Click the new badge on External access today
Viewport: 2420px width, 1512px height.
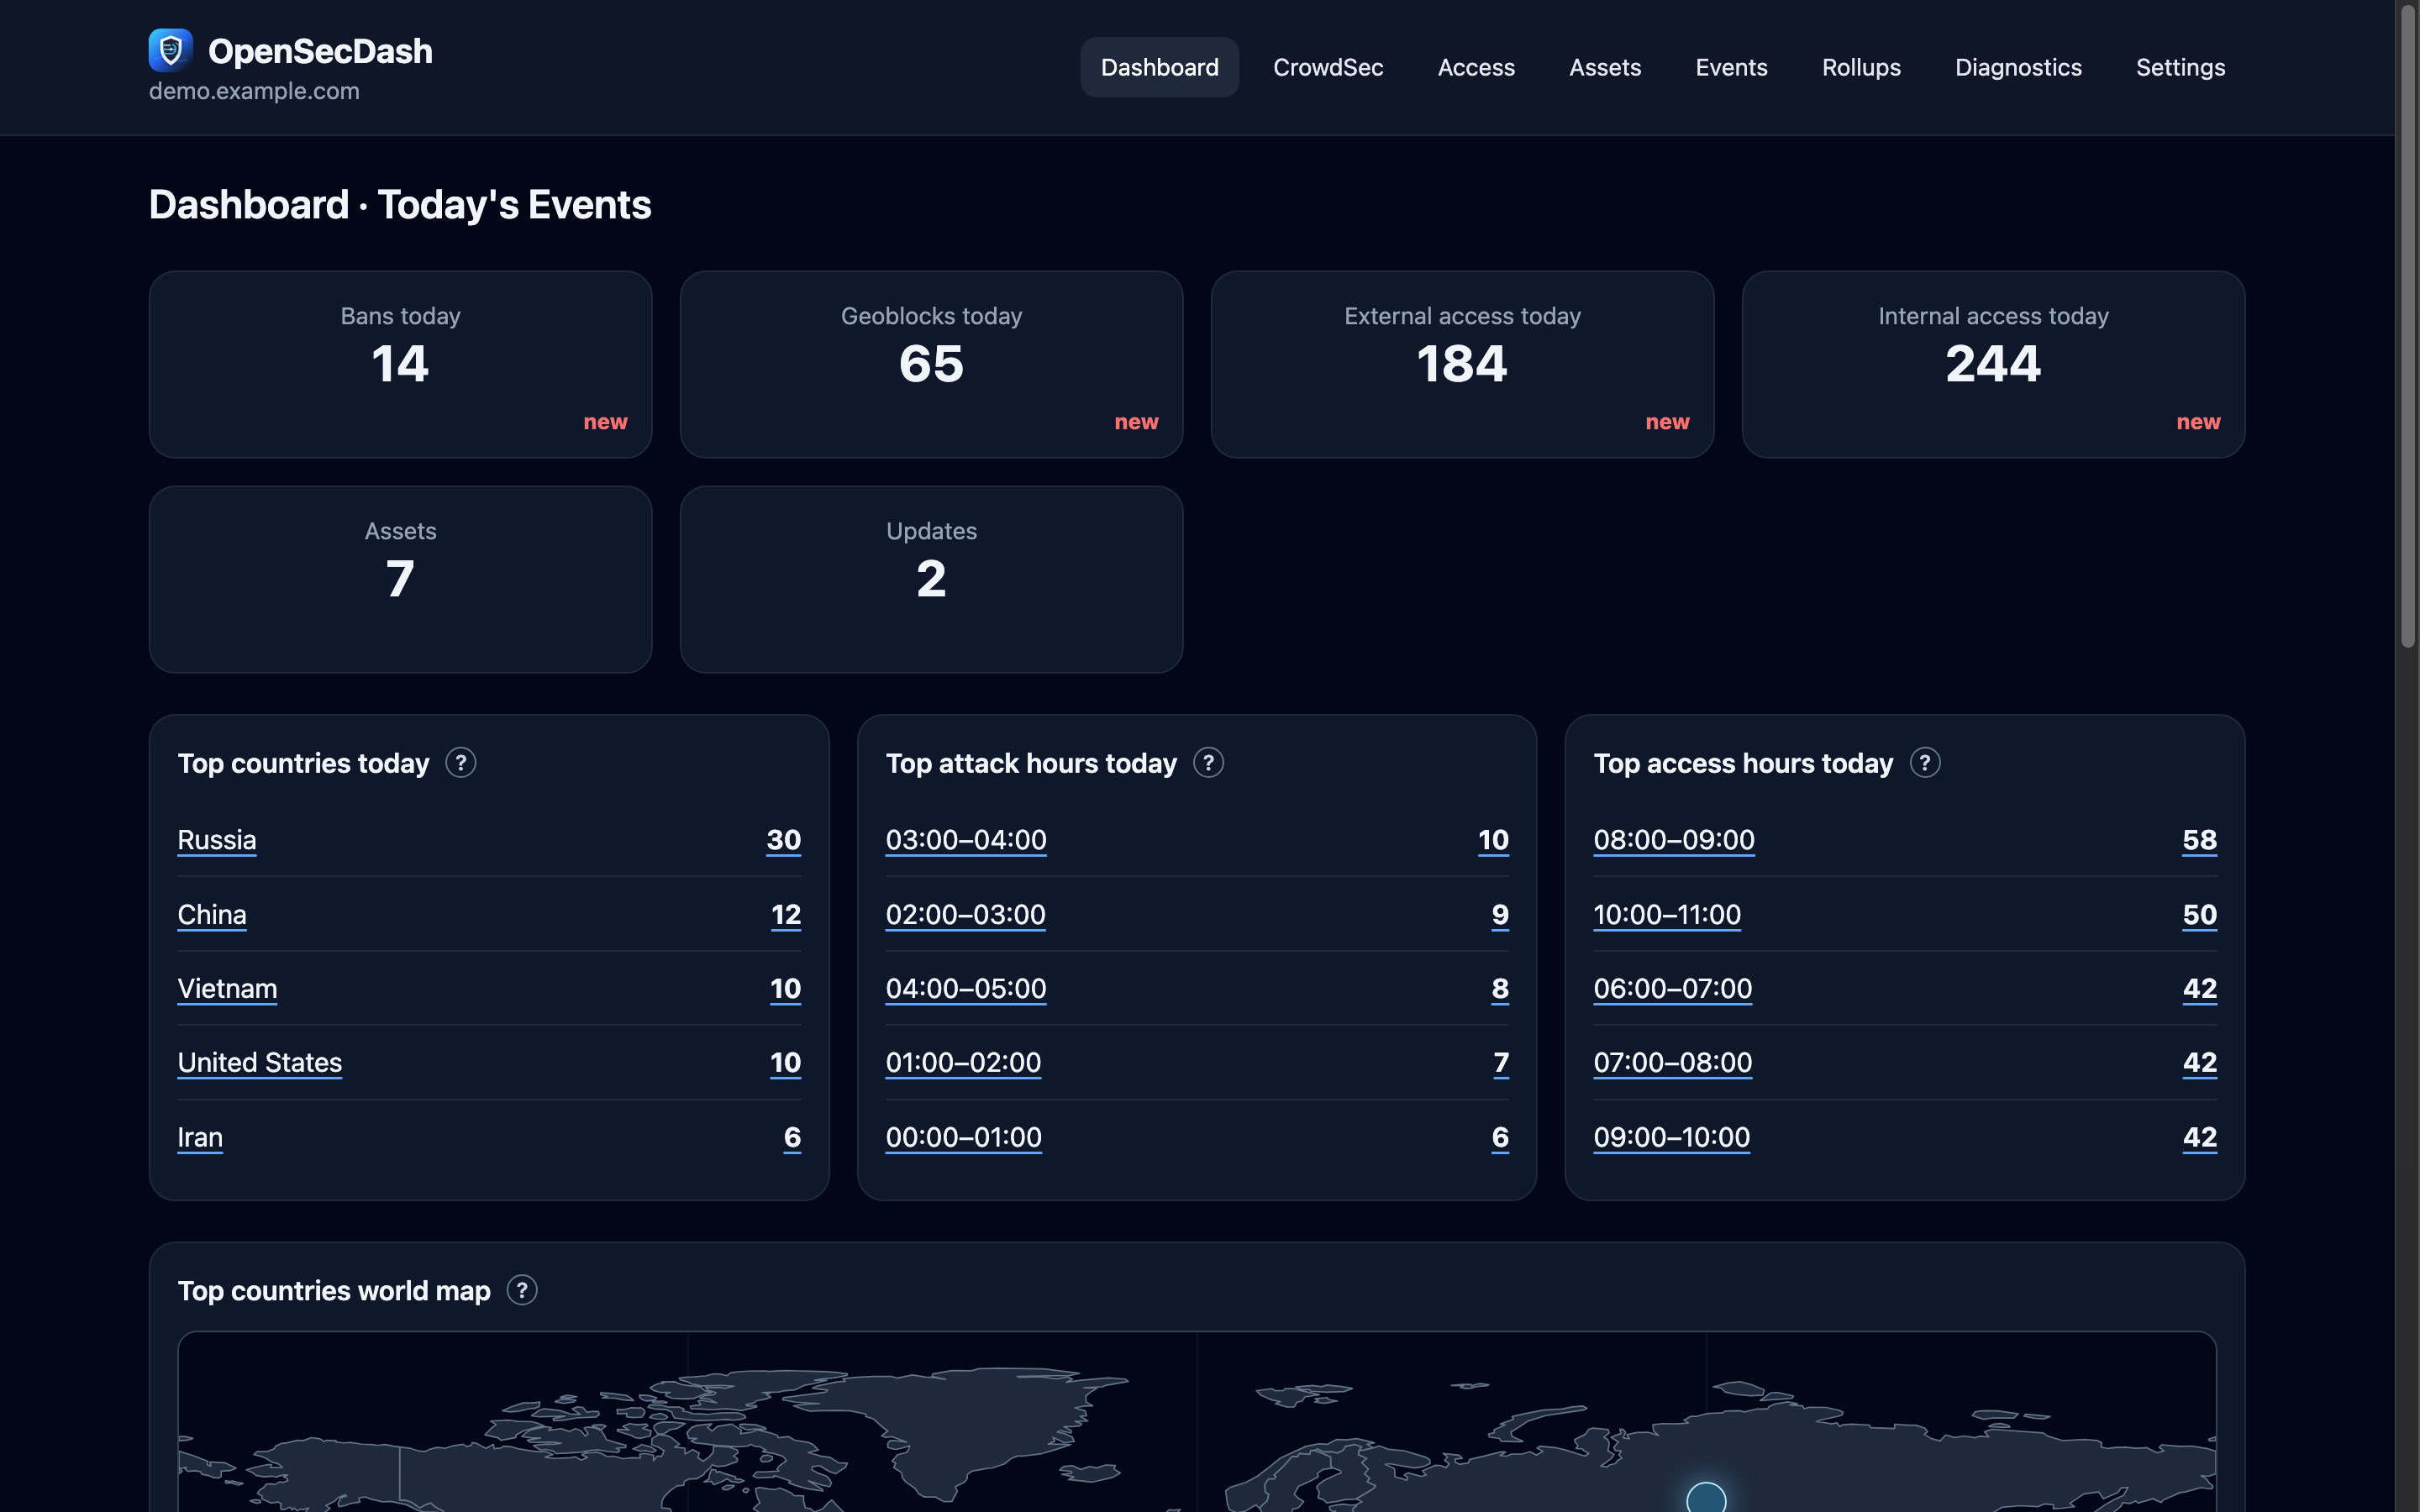click(1667, 422)
